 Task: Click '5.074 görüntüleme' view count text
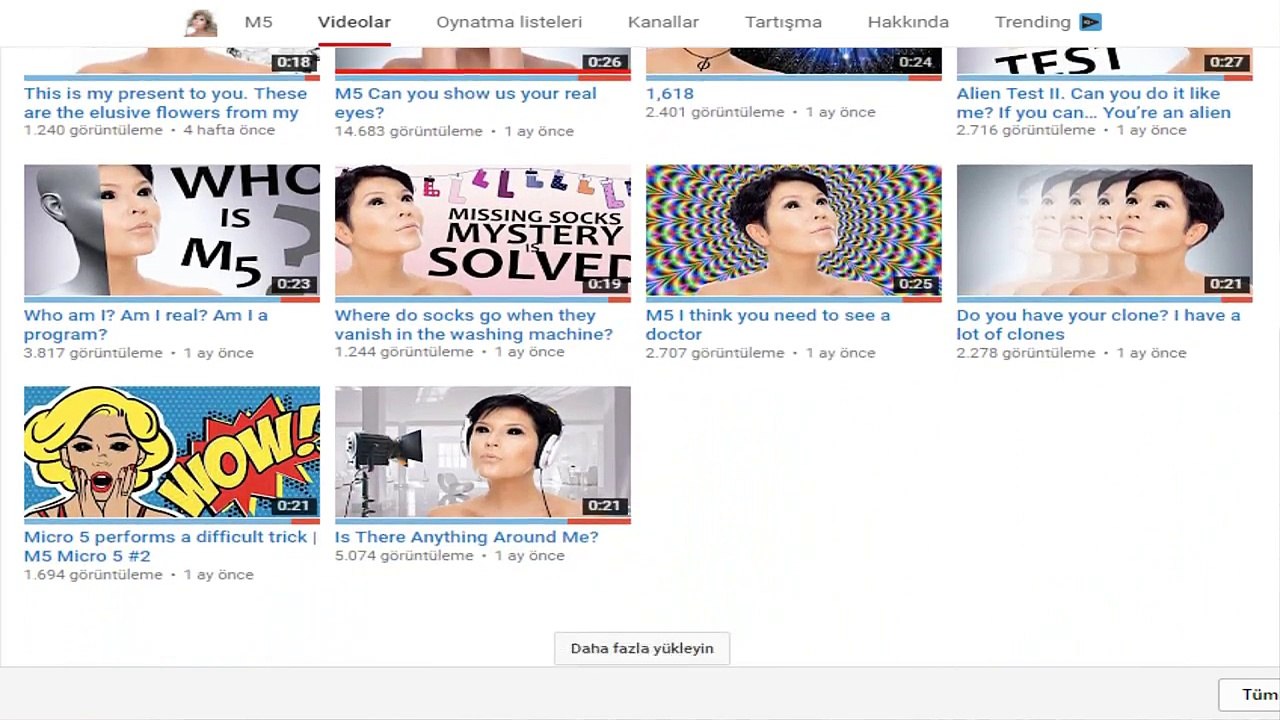coord(404,556)
